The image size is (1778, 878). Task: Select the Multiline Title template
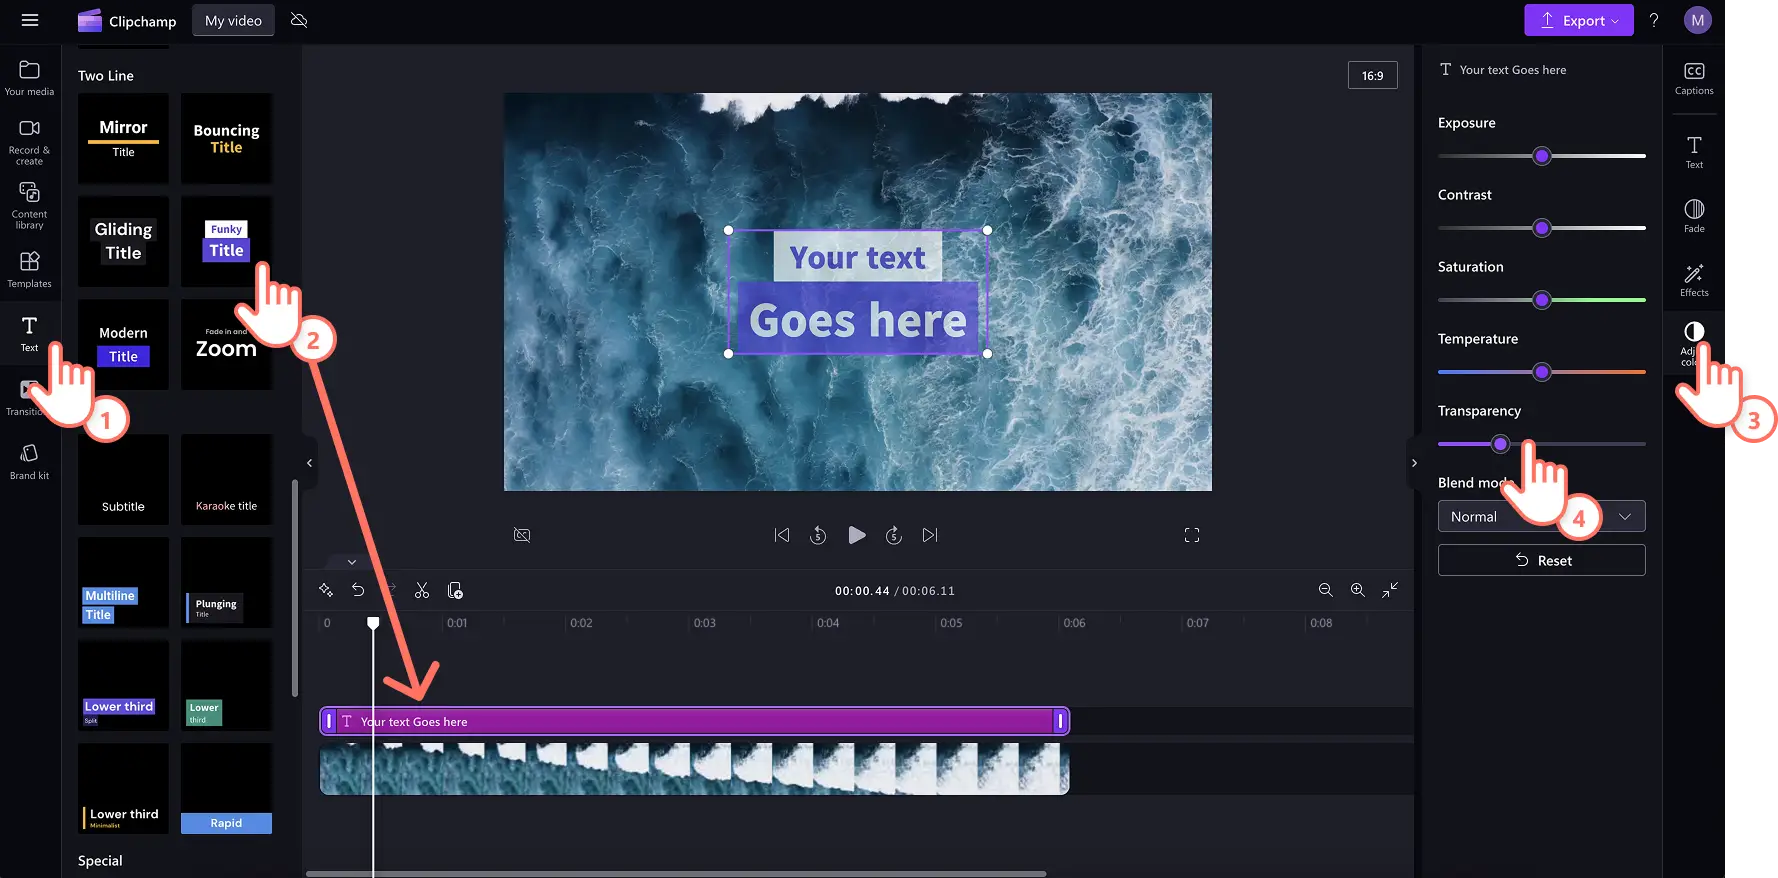click(x=123, y=583)
